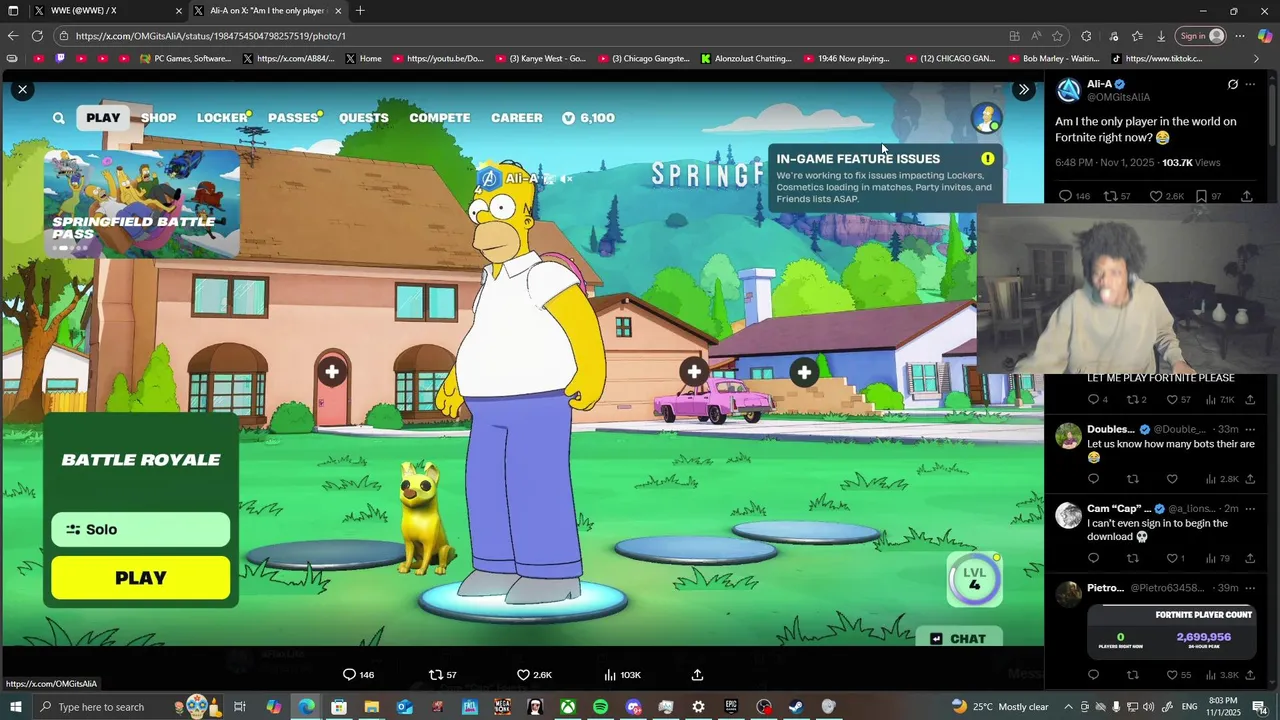
Task: Open 'Bob Marley - Waitin...' bookmark
Action: [1053, 59]
